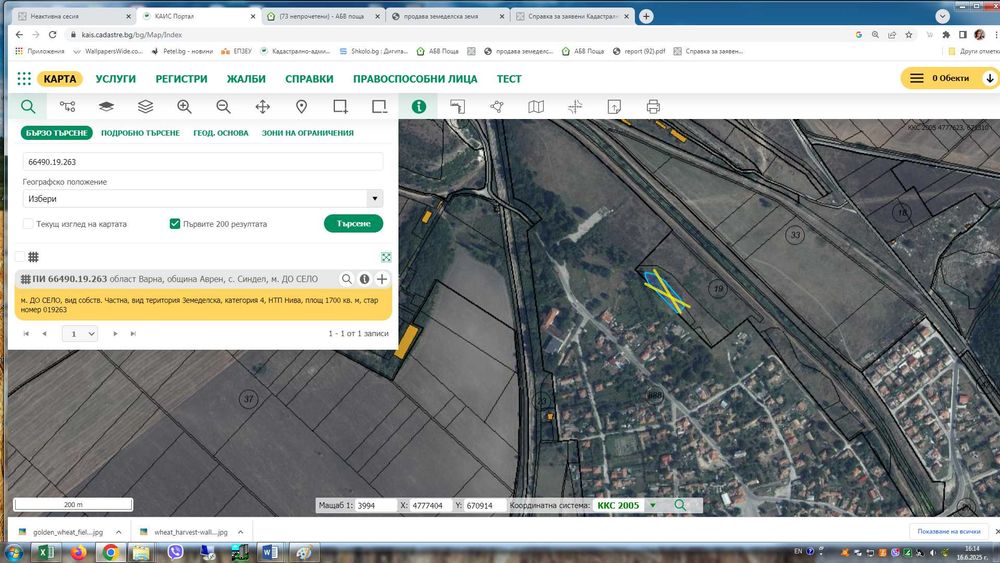Click the location pin tool
1000x563 pixels.
301,106
